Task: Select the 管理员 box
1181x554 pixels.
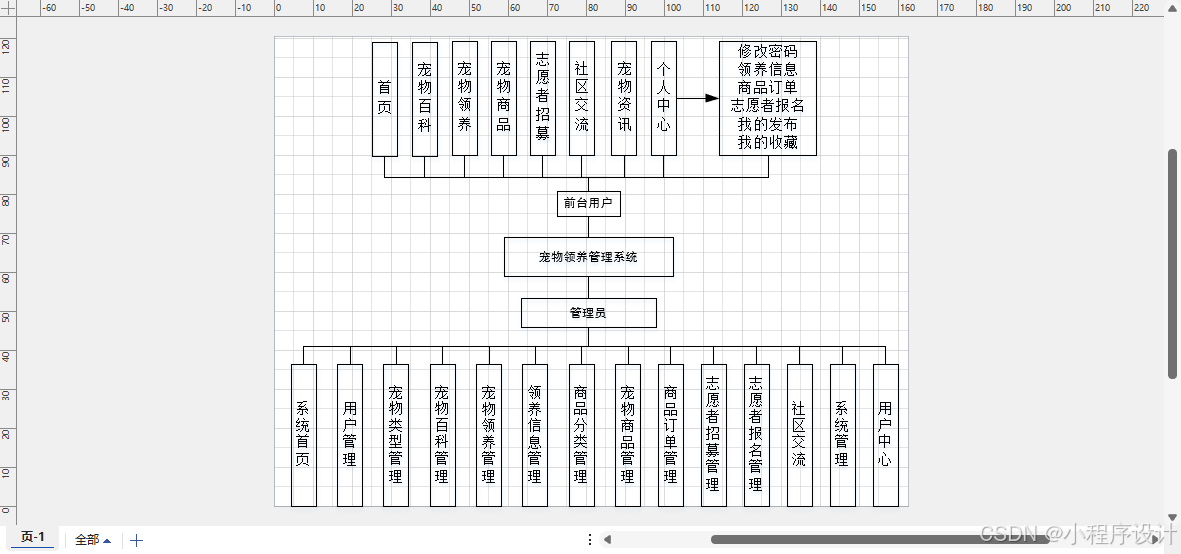Action: point(589,313)
